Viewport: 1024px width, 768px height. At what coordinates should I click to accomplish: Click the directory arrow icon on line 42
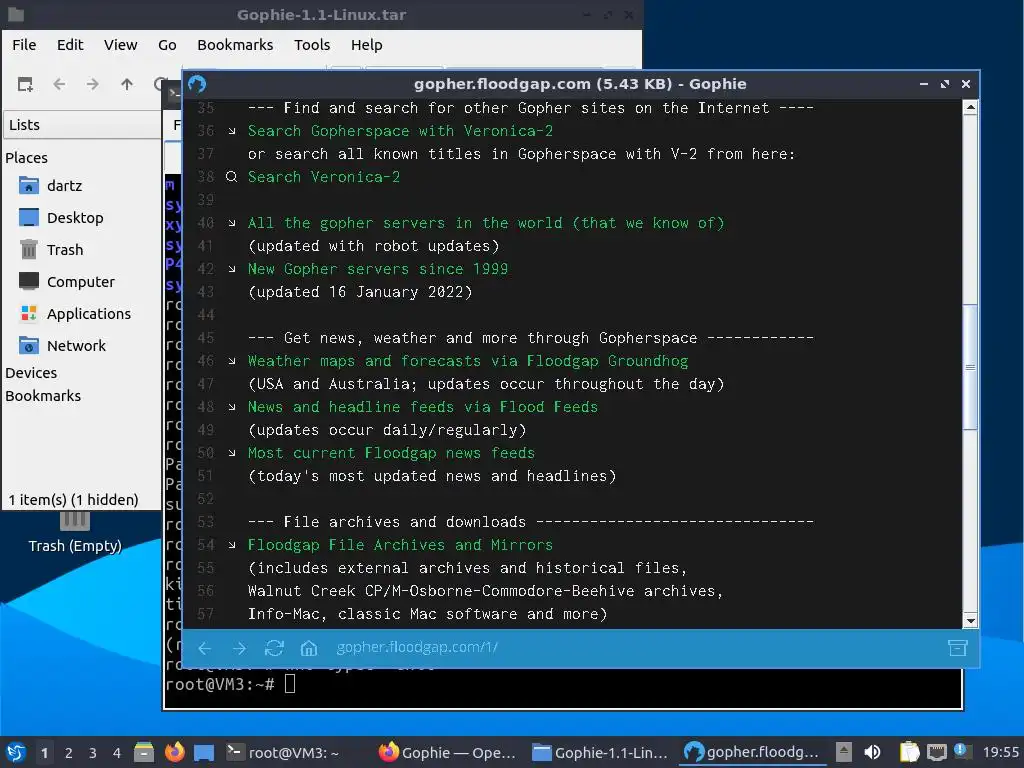tap(232, 269)
